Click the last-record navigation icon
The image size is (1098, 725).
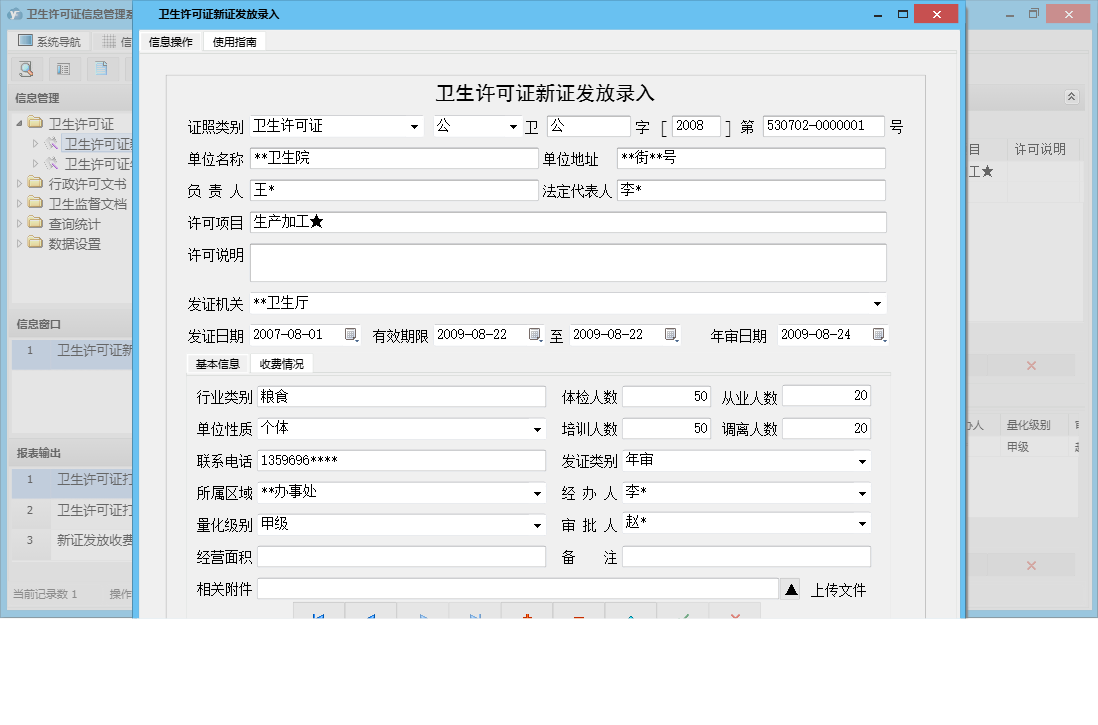476,614
